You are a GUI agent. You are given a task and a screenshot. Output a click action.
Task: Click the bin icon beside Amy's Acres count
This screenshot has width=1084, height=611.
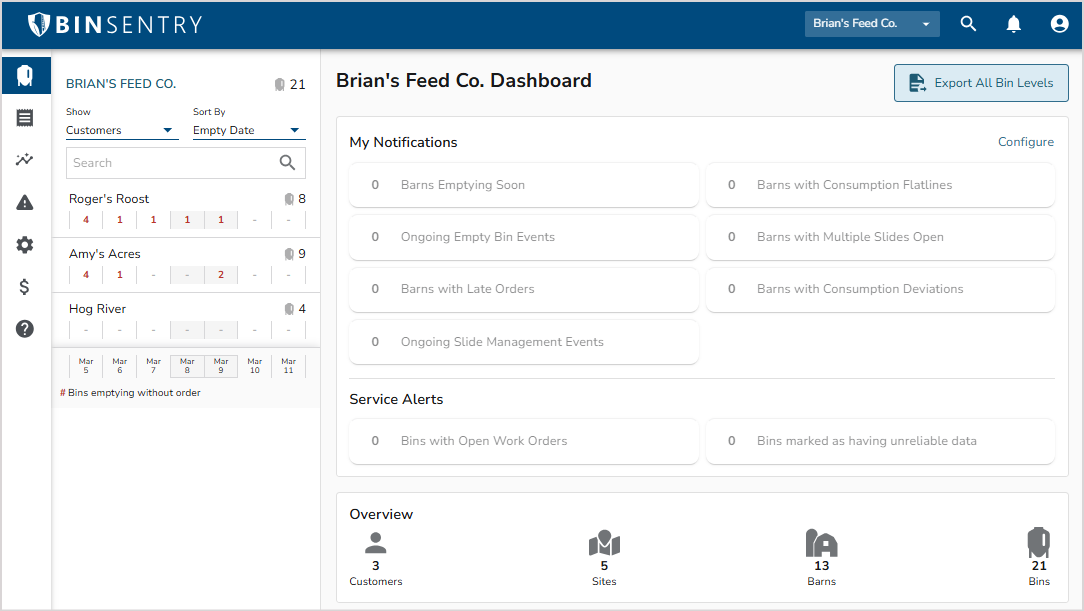290,254
